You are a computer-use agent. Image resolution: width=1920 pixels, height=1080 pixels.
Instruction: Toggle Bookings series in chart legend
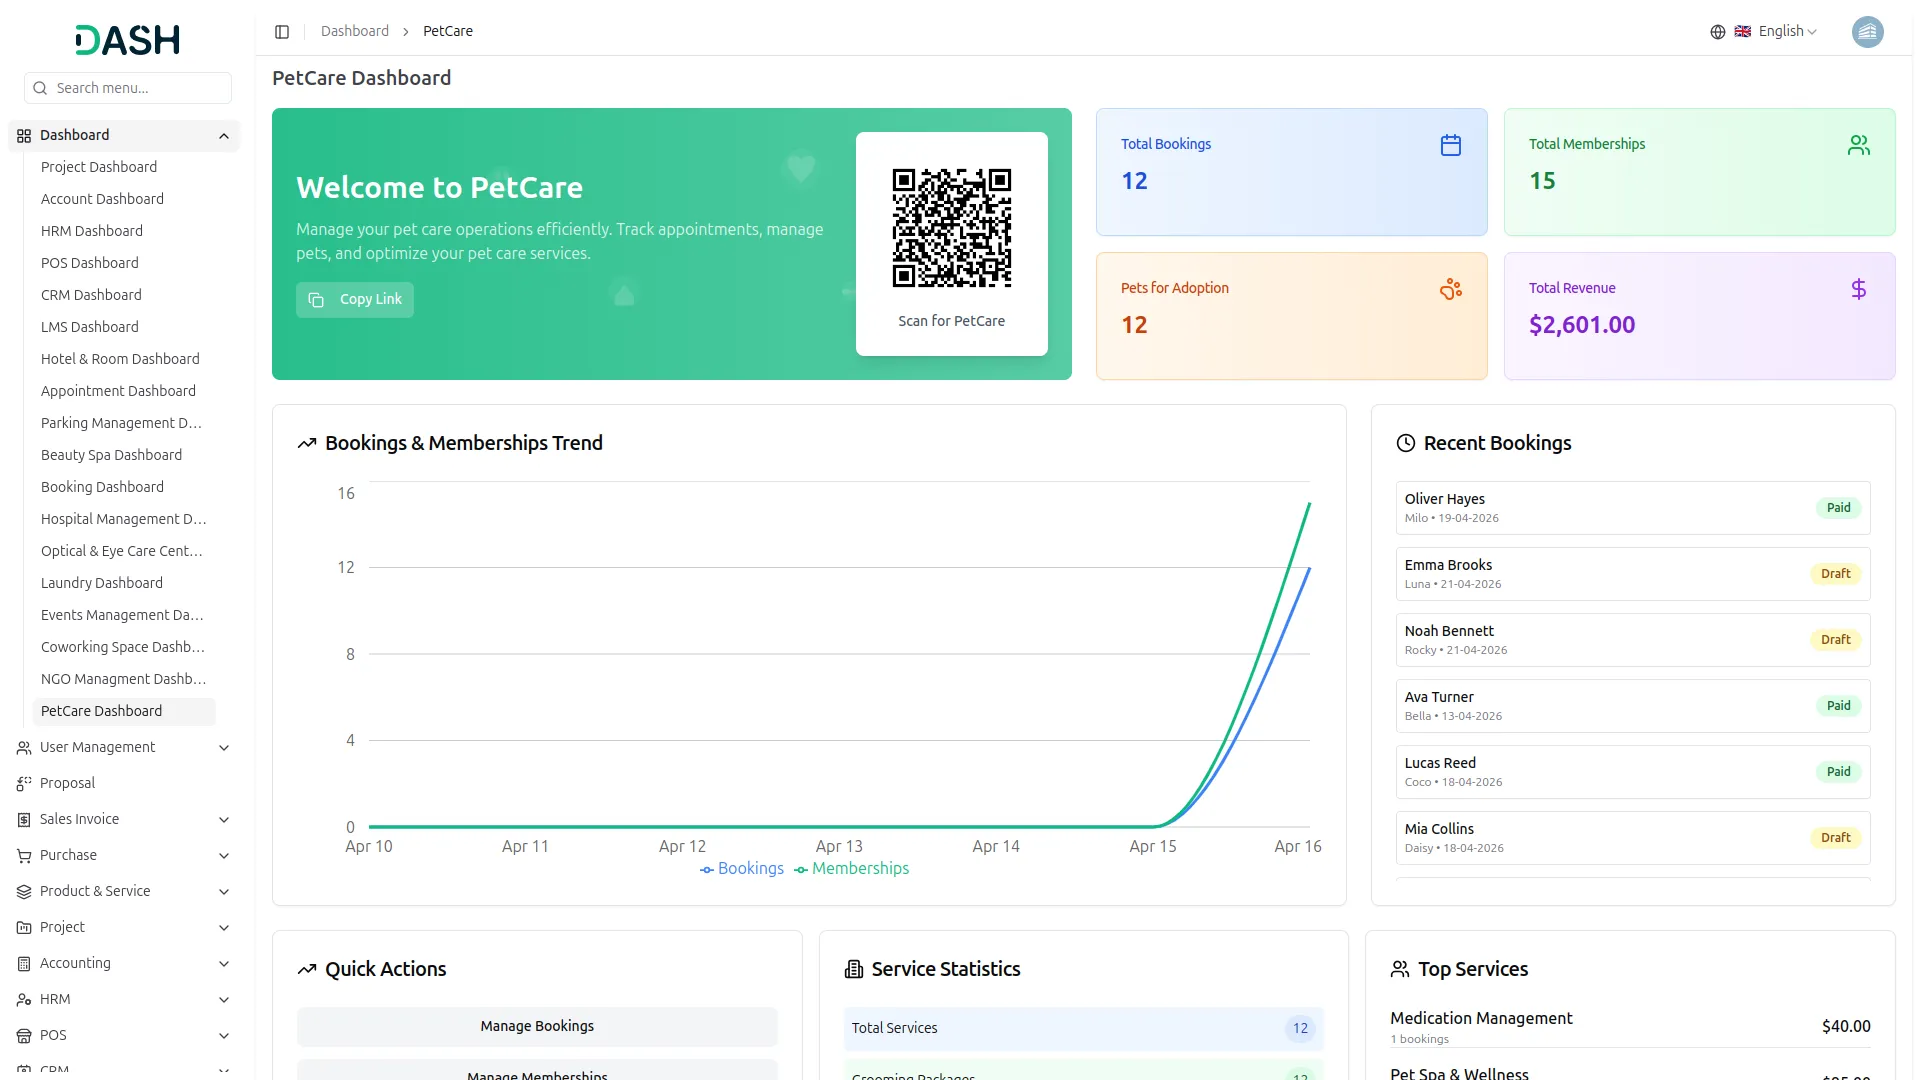point(741,869)
